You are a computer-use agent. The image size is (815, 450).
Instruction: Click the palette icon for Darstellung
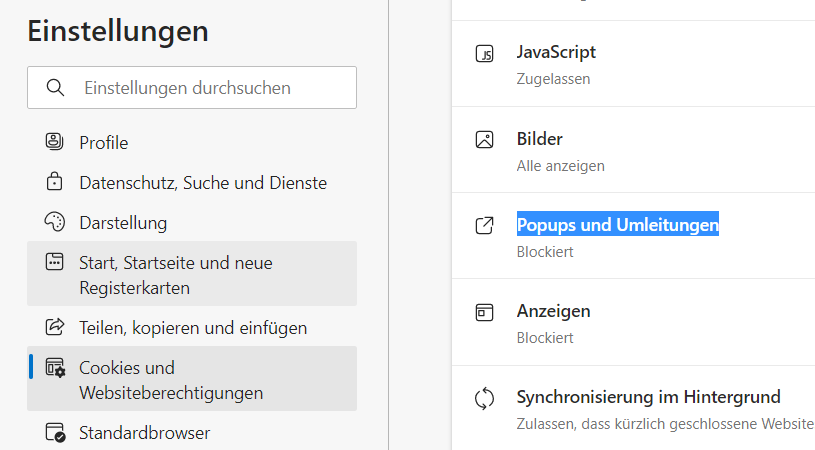click(55, 222)
